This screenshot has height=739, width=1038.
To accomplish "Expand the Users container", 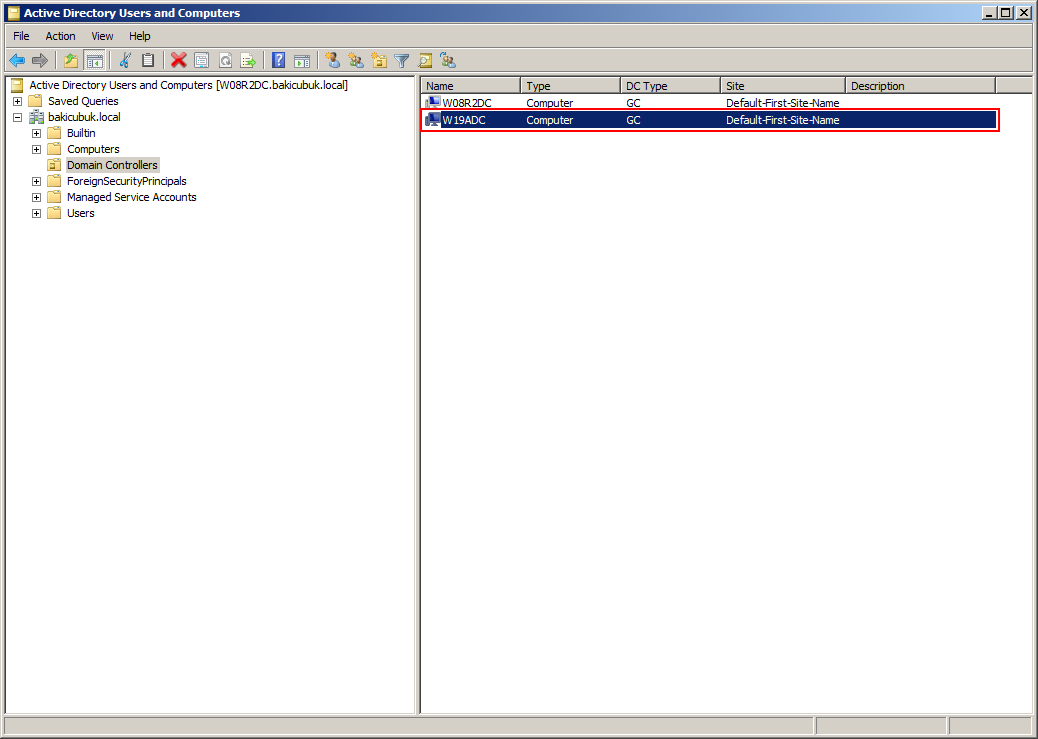I will click(x=36, y=213).
